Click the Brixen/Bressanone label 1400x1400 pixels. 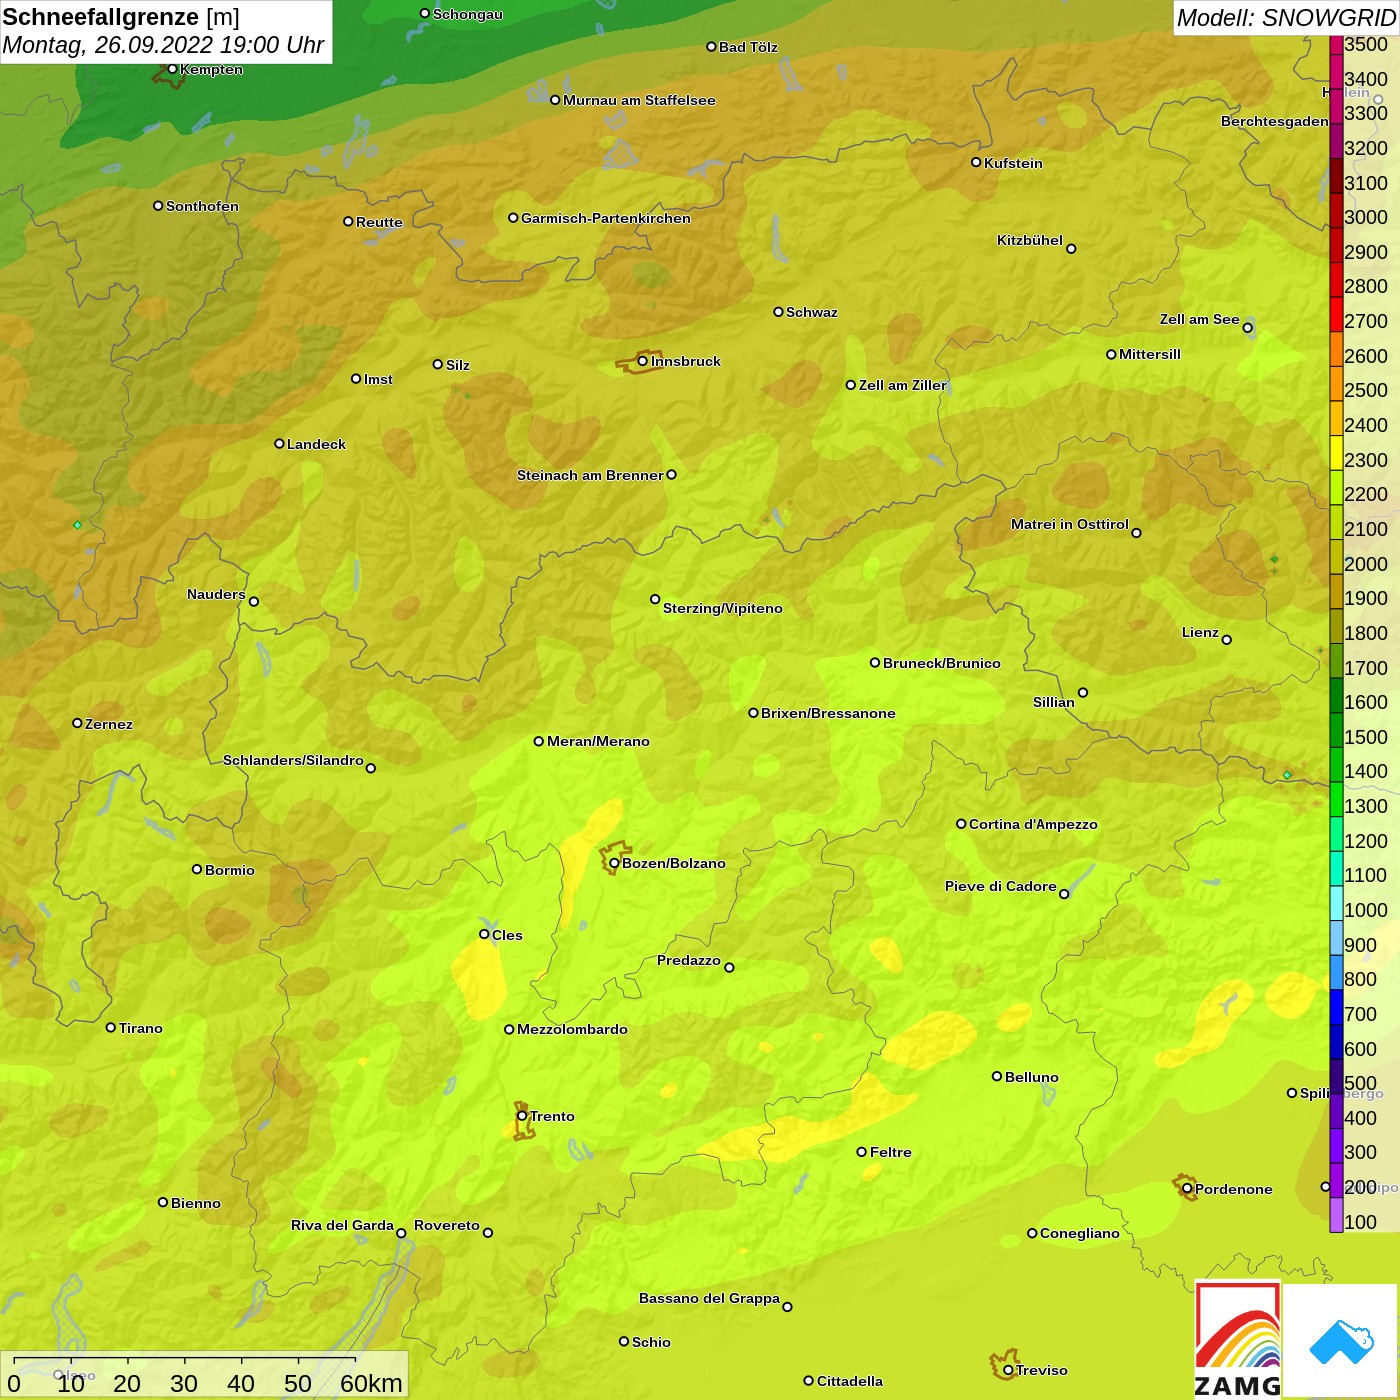coord(828,713)
